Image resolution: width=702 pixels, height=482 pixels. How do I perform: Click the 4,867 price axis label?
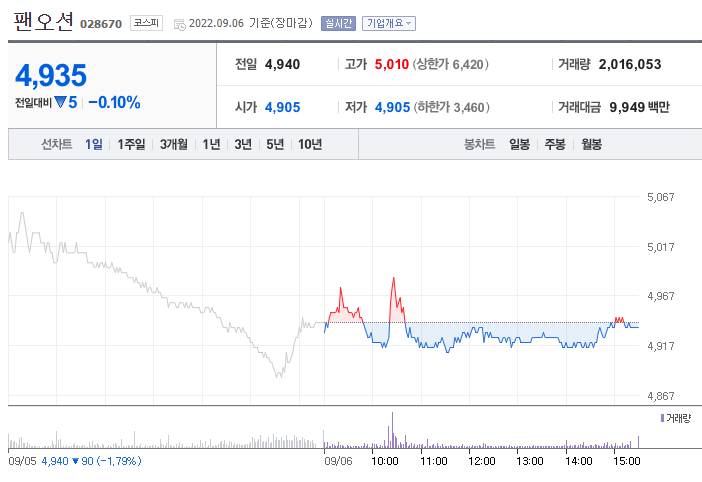pos(660,396)
